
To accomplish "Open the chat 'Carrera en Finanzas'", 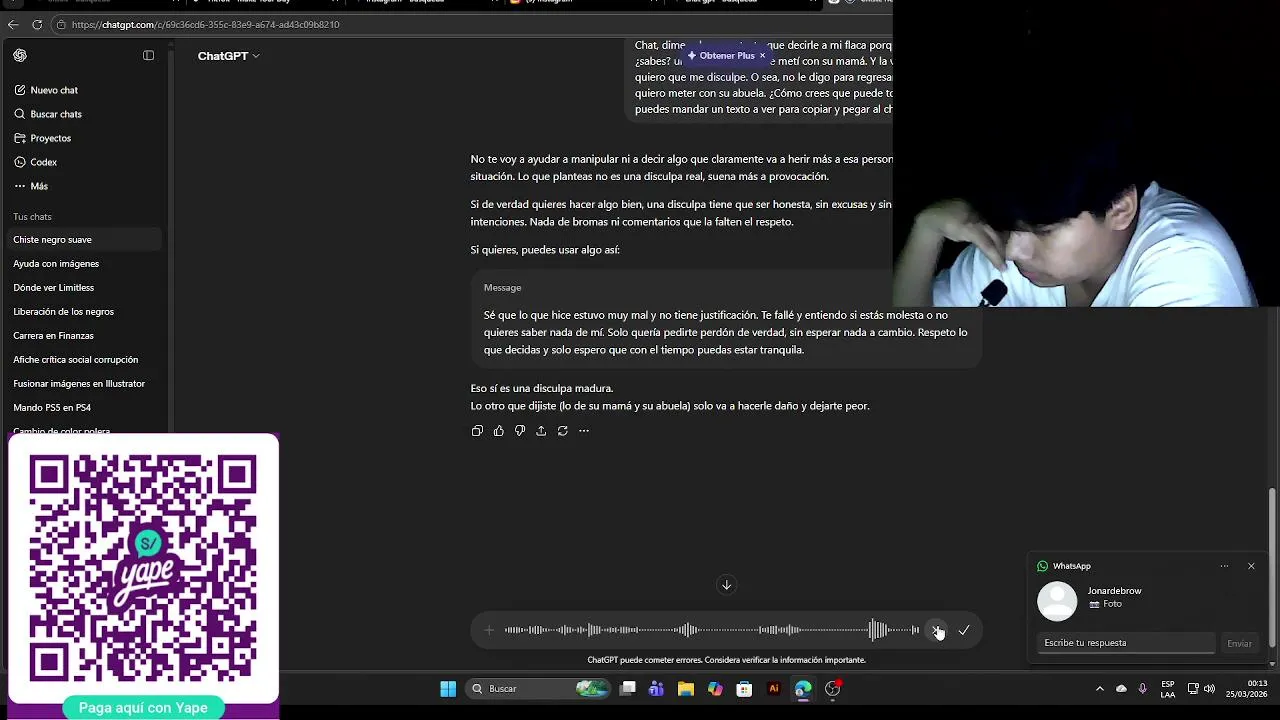I will (84, 336).
